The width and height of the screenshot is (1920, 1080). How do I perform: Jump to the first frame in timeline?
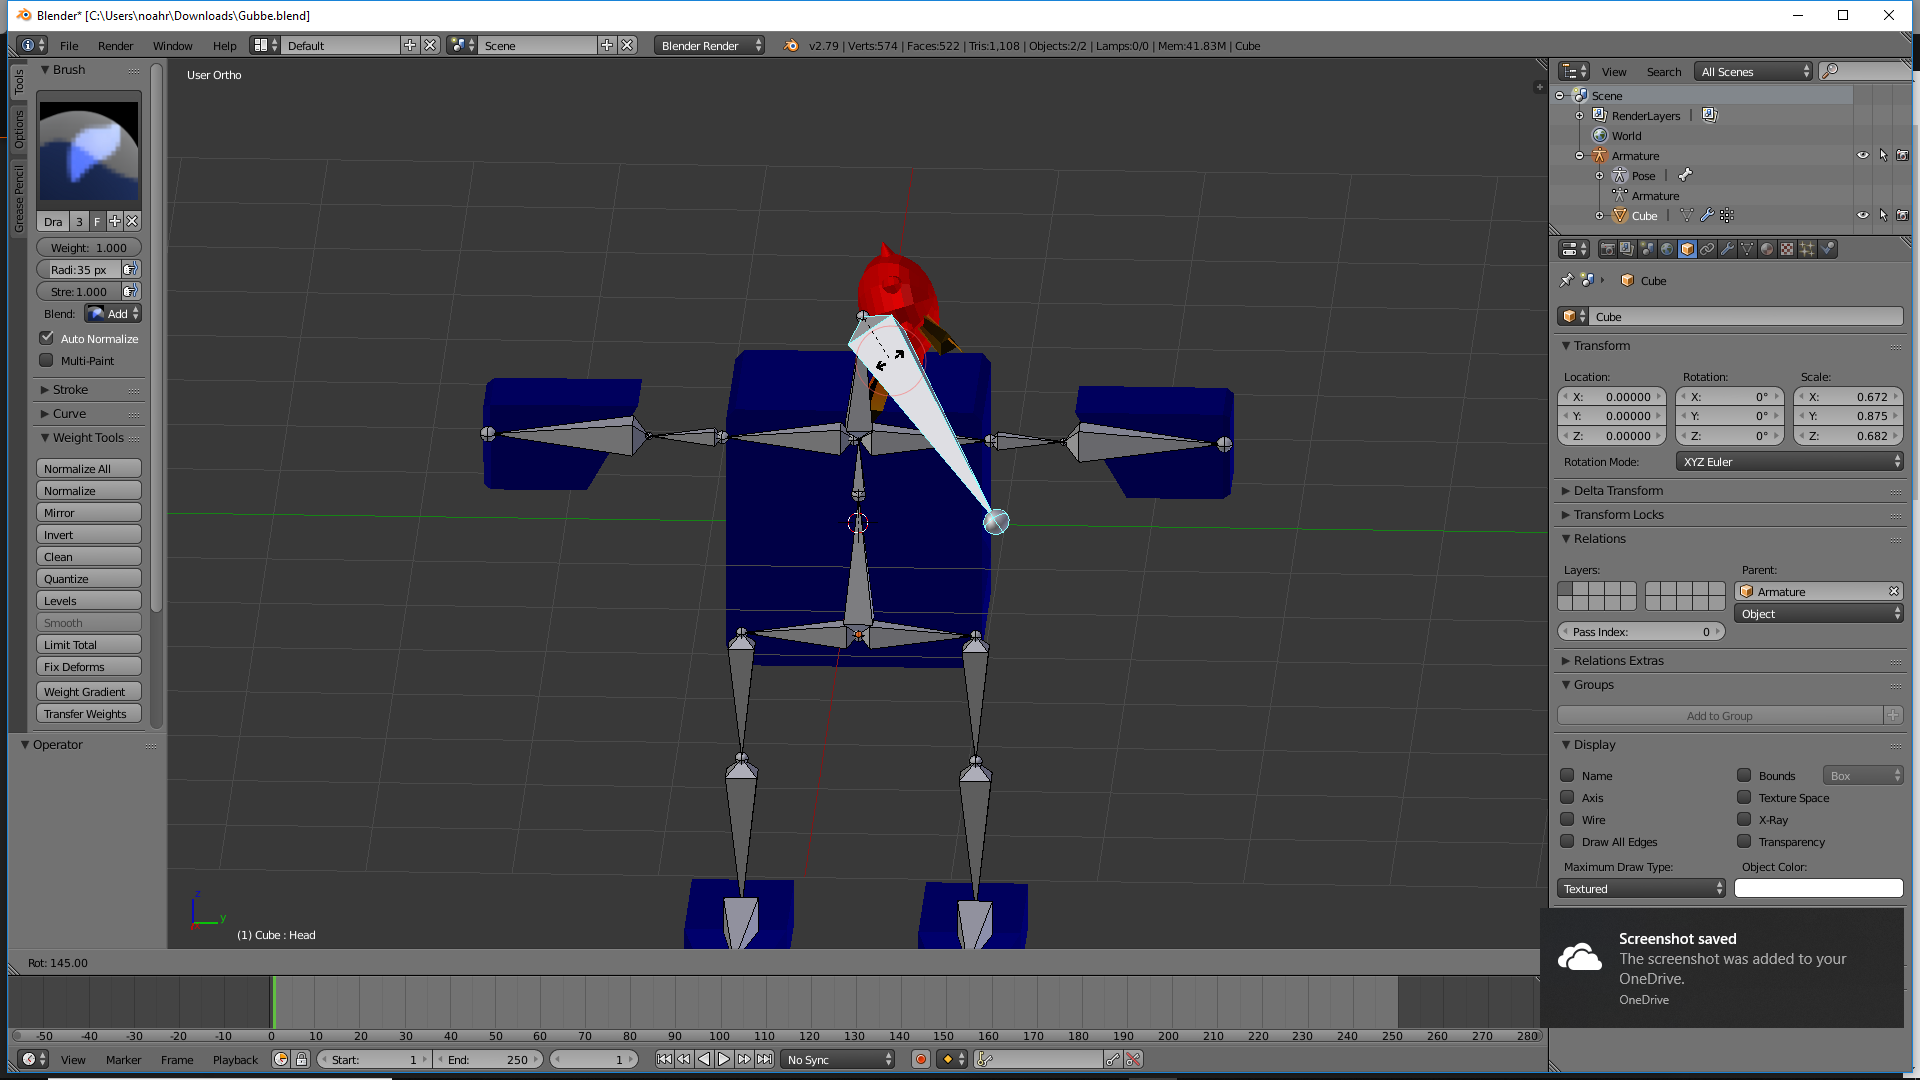click(664, 1059)
